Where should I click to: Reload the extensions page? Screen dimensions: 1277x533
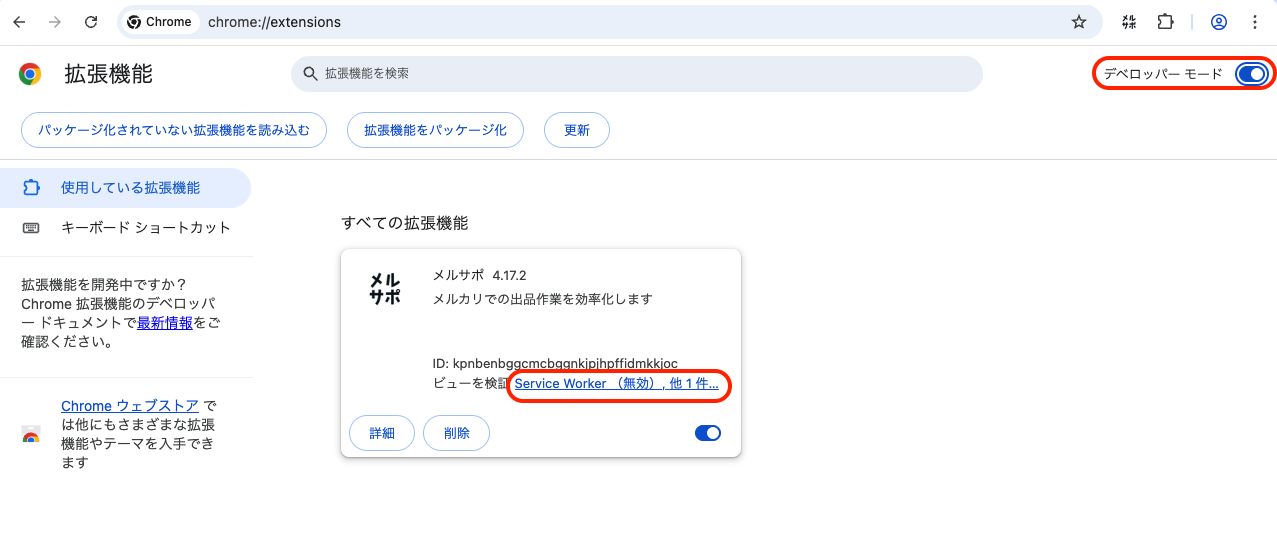pos(91,22)
